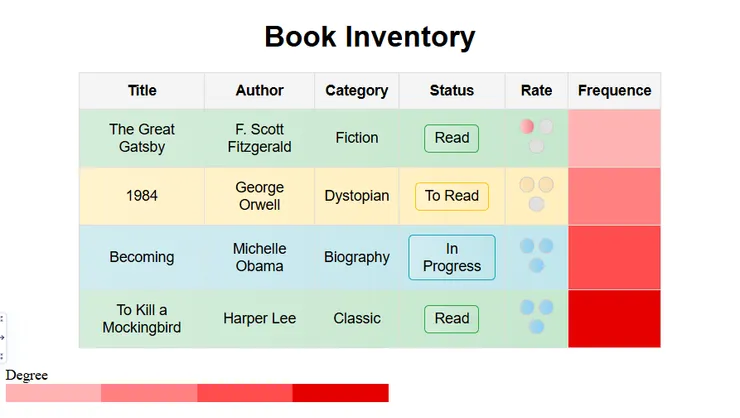The height and width of the screenshot is (418, 740).
Task: Select bottom gray rating dot in 1984 row
Action: 536,204
